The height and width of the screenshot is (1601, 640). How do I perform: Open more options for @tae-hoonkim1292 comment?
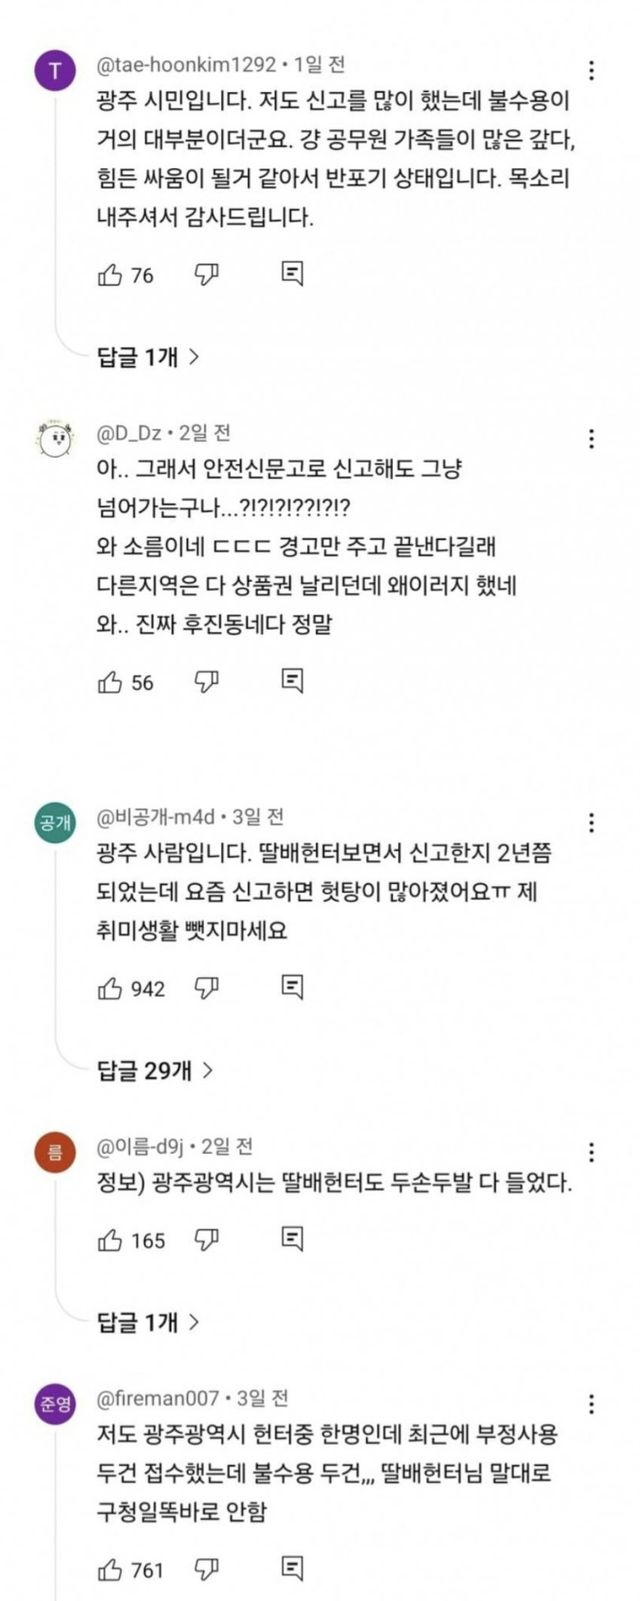tap(592, 70)
